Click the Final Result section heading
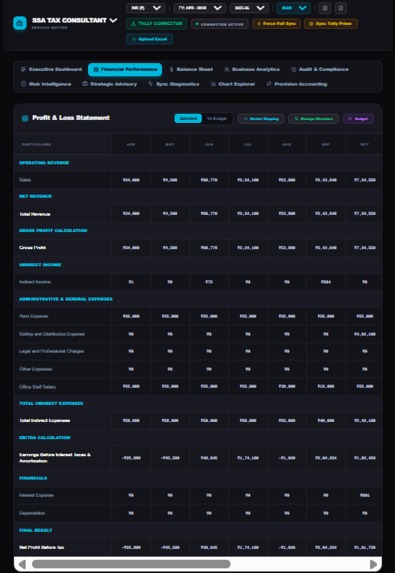This screenshot has width=395, height=573. (x=35, y=530)
